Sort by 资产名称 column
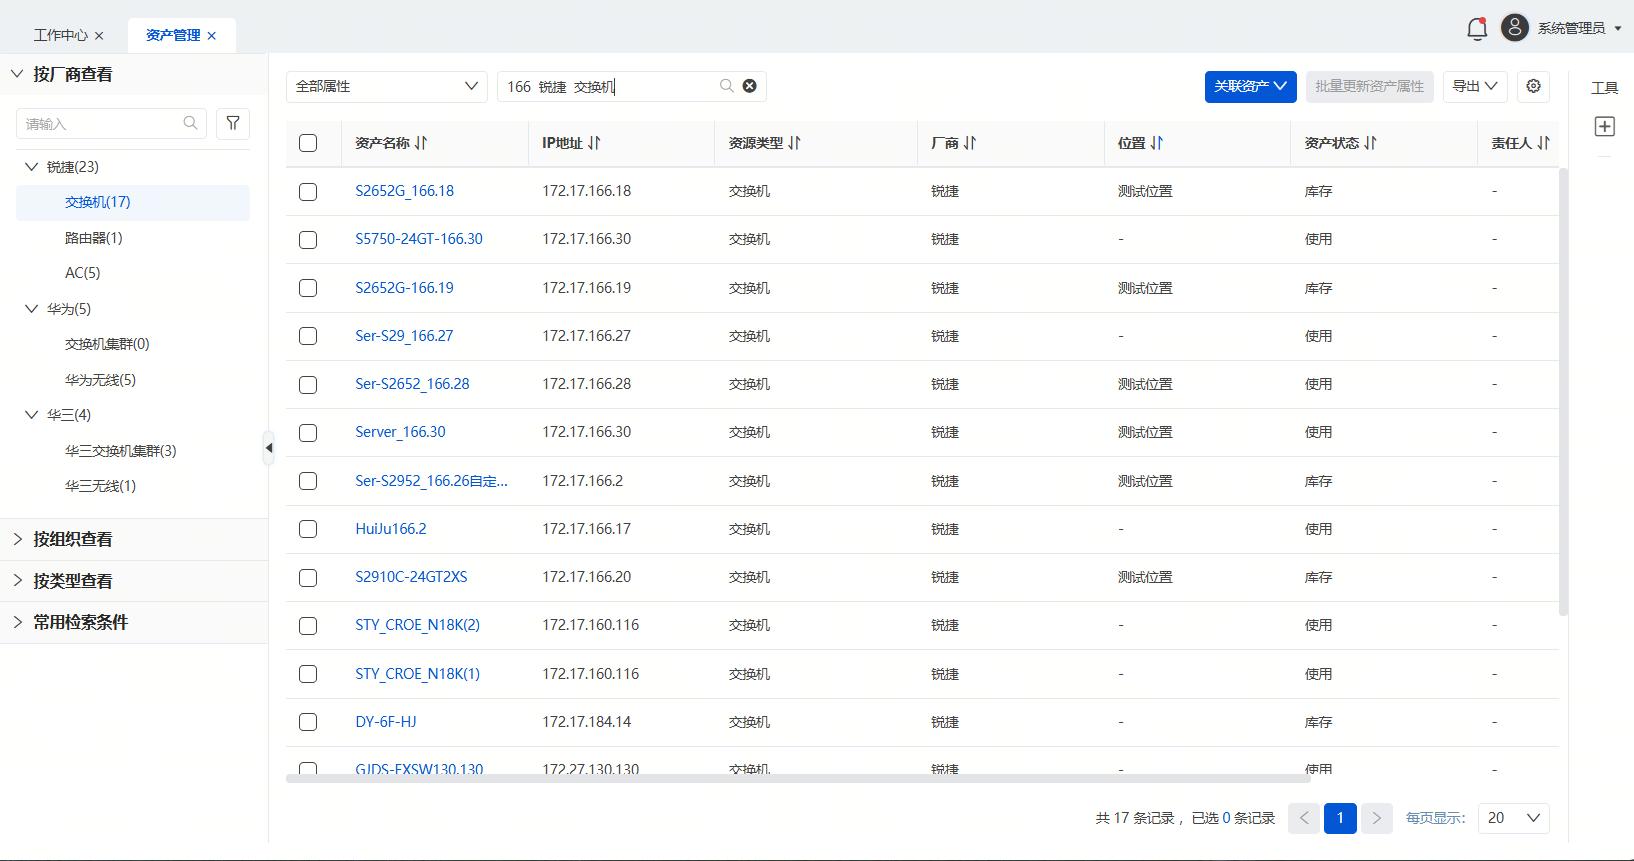The height and width of the screenshot is (861, 1634). pyautogui.click(x=421, y=143)
